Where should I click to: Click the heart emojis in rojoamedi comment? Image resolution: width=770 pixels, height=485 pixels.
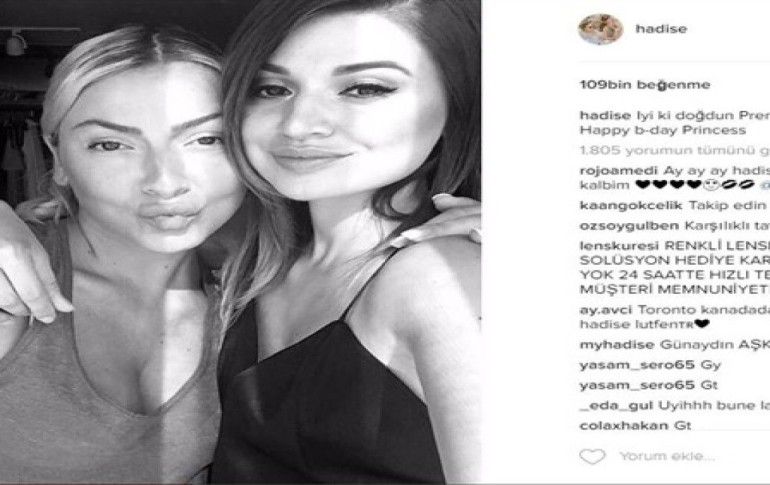(x=667, y=185)
